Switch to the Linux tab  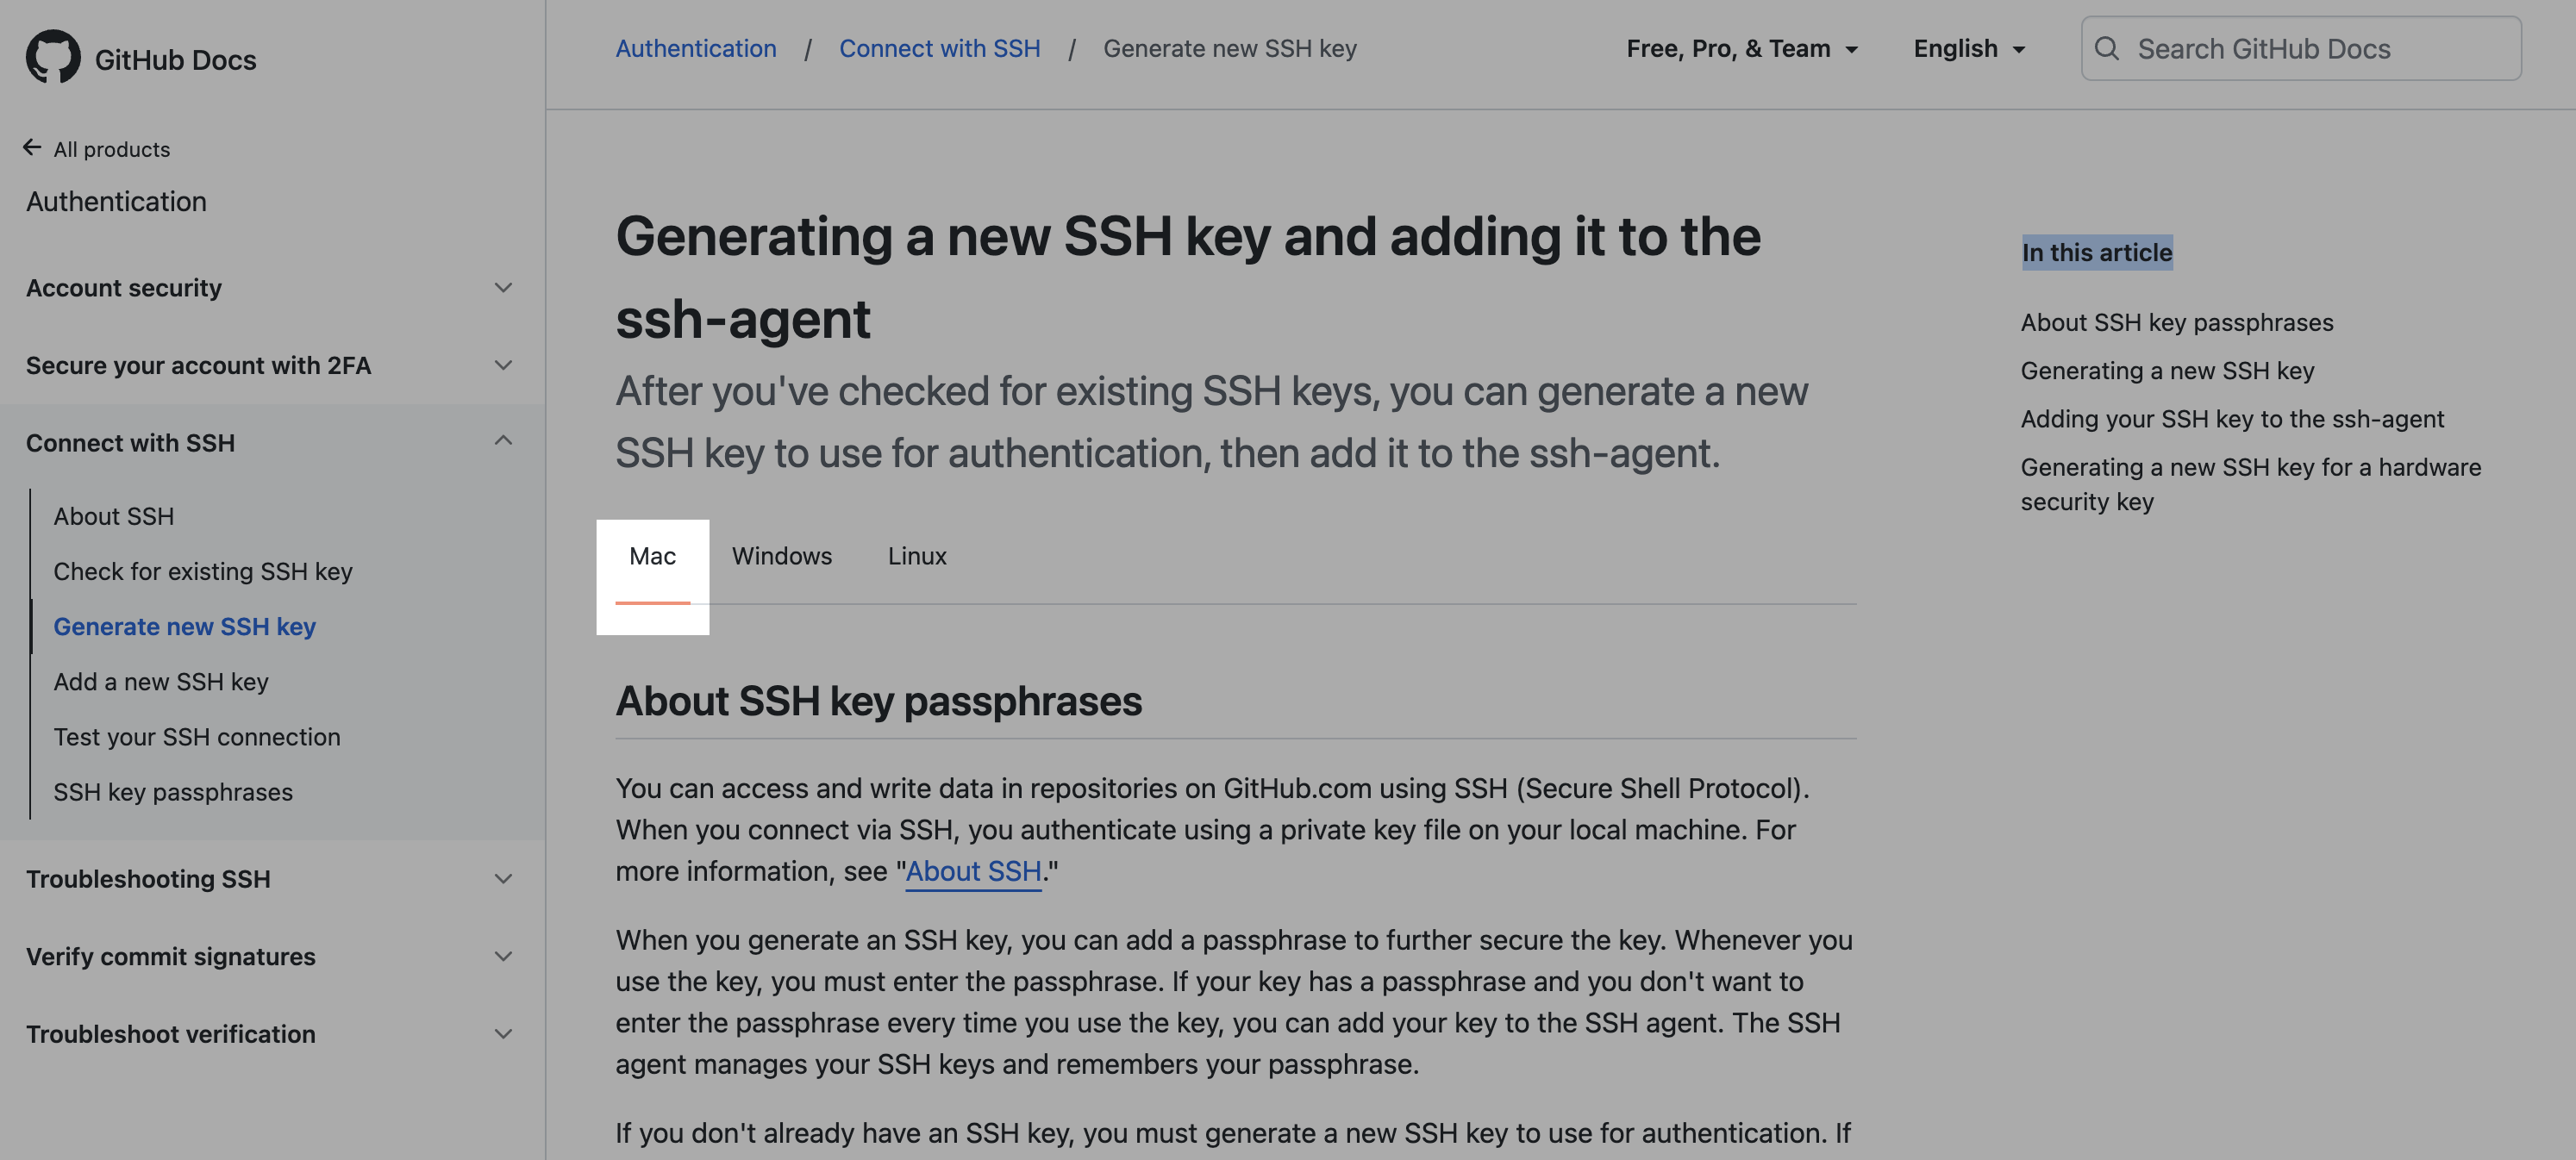coord(916,556)
